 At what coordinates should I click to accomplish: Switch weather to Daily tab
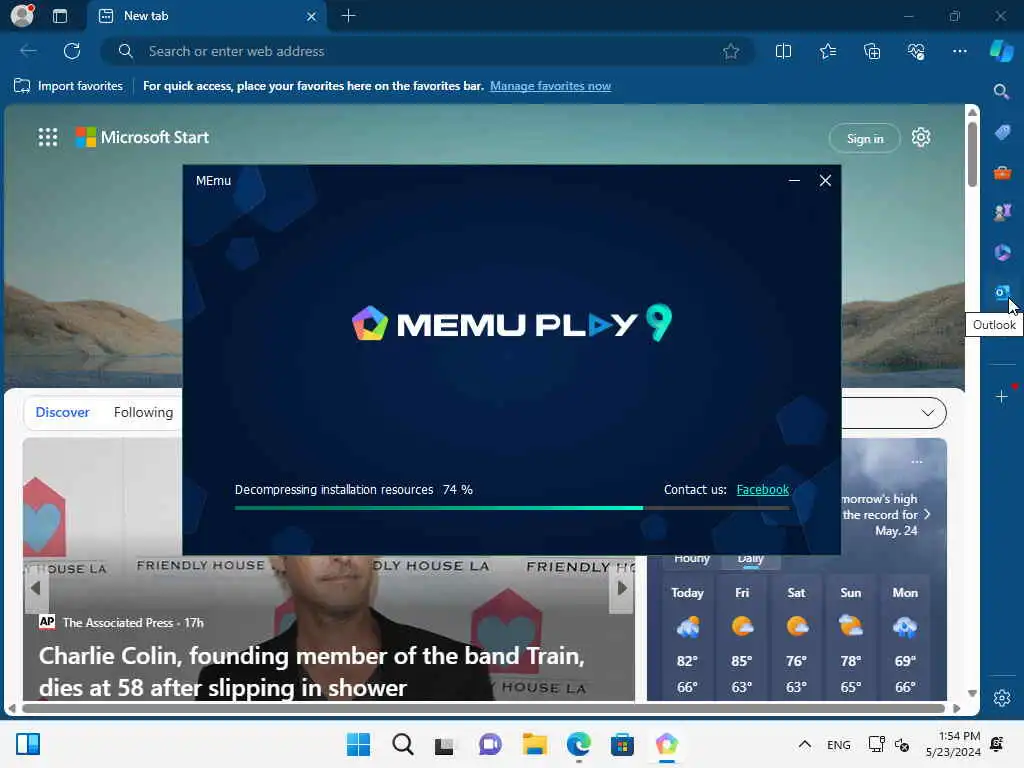tap(750, 559)
